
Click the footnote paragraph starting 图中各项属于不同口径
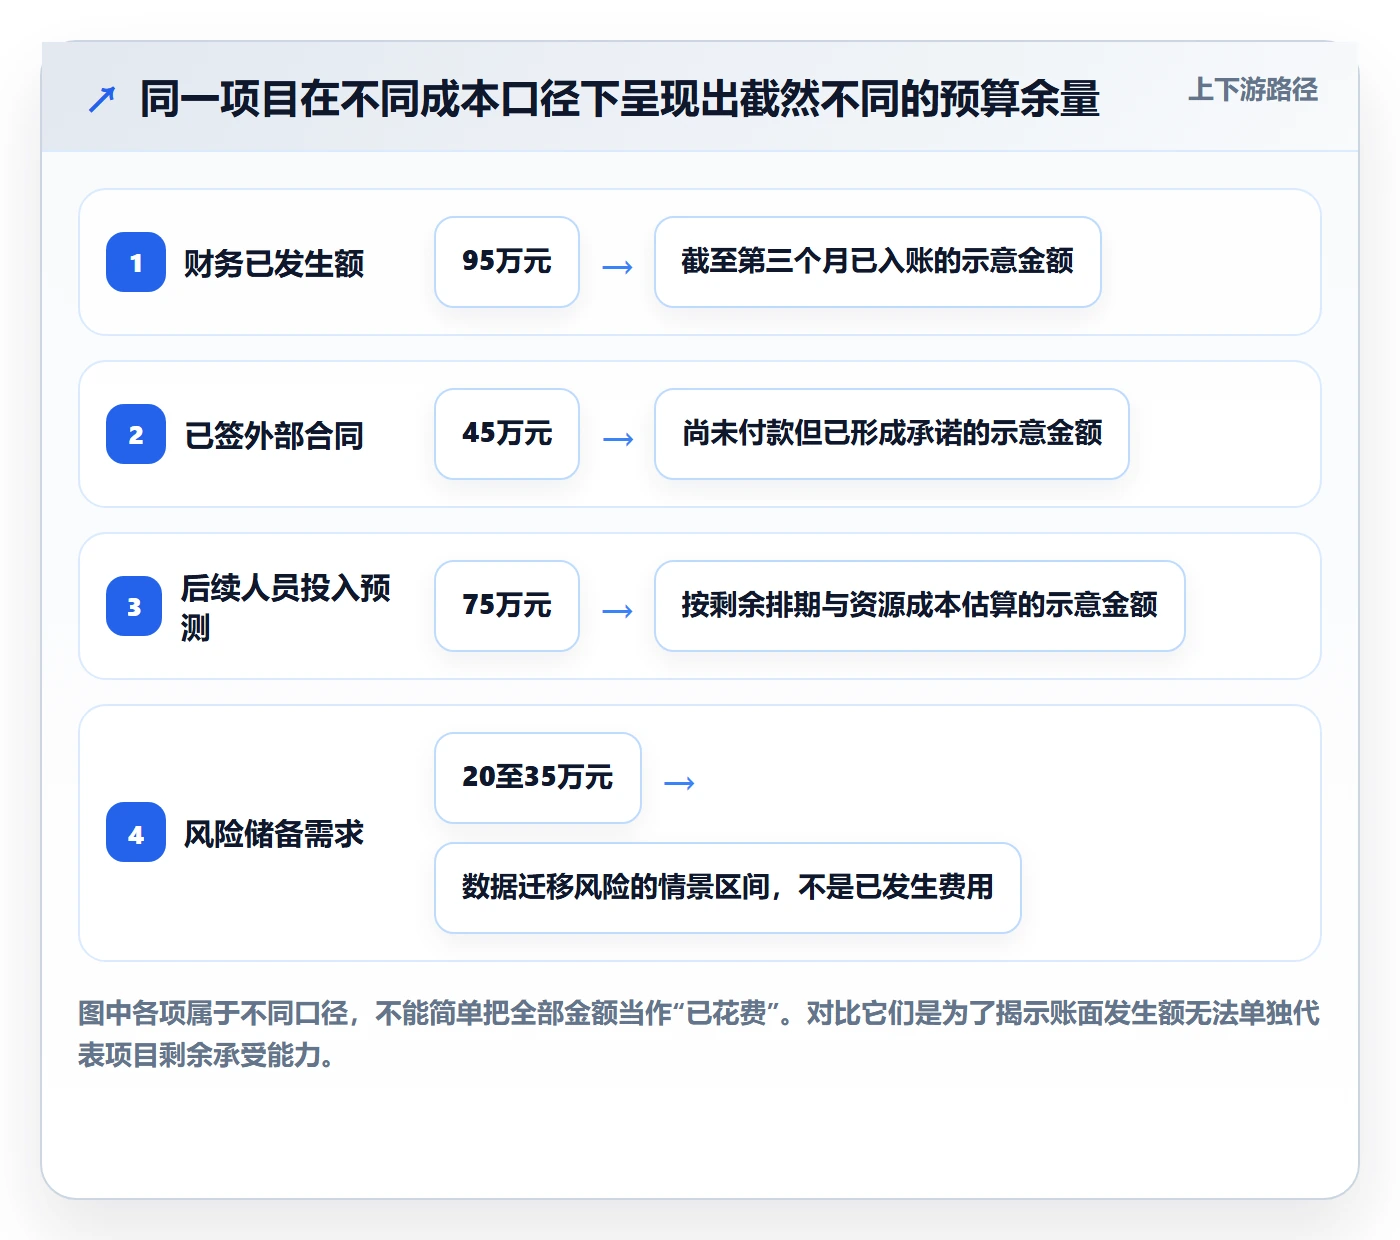(x=699, y=1034)
